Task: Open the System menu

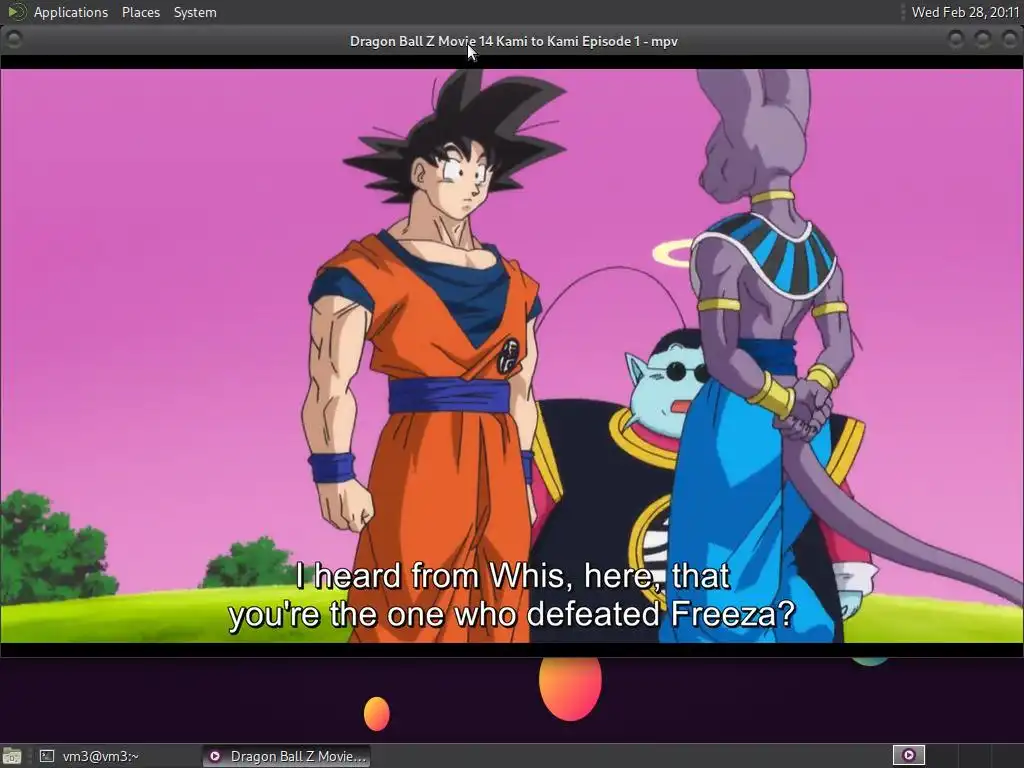Action: coord(195,12)
